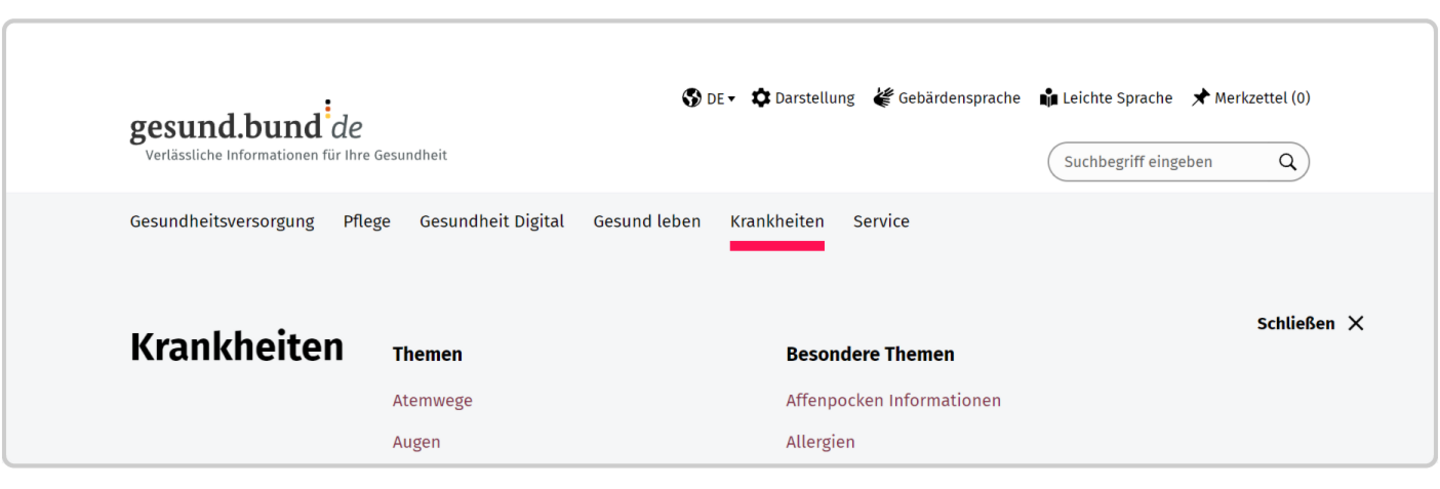The width and height of the screenshot is (1440, 489).
Task: Open the Service menu
Action: coord(881,221)
